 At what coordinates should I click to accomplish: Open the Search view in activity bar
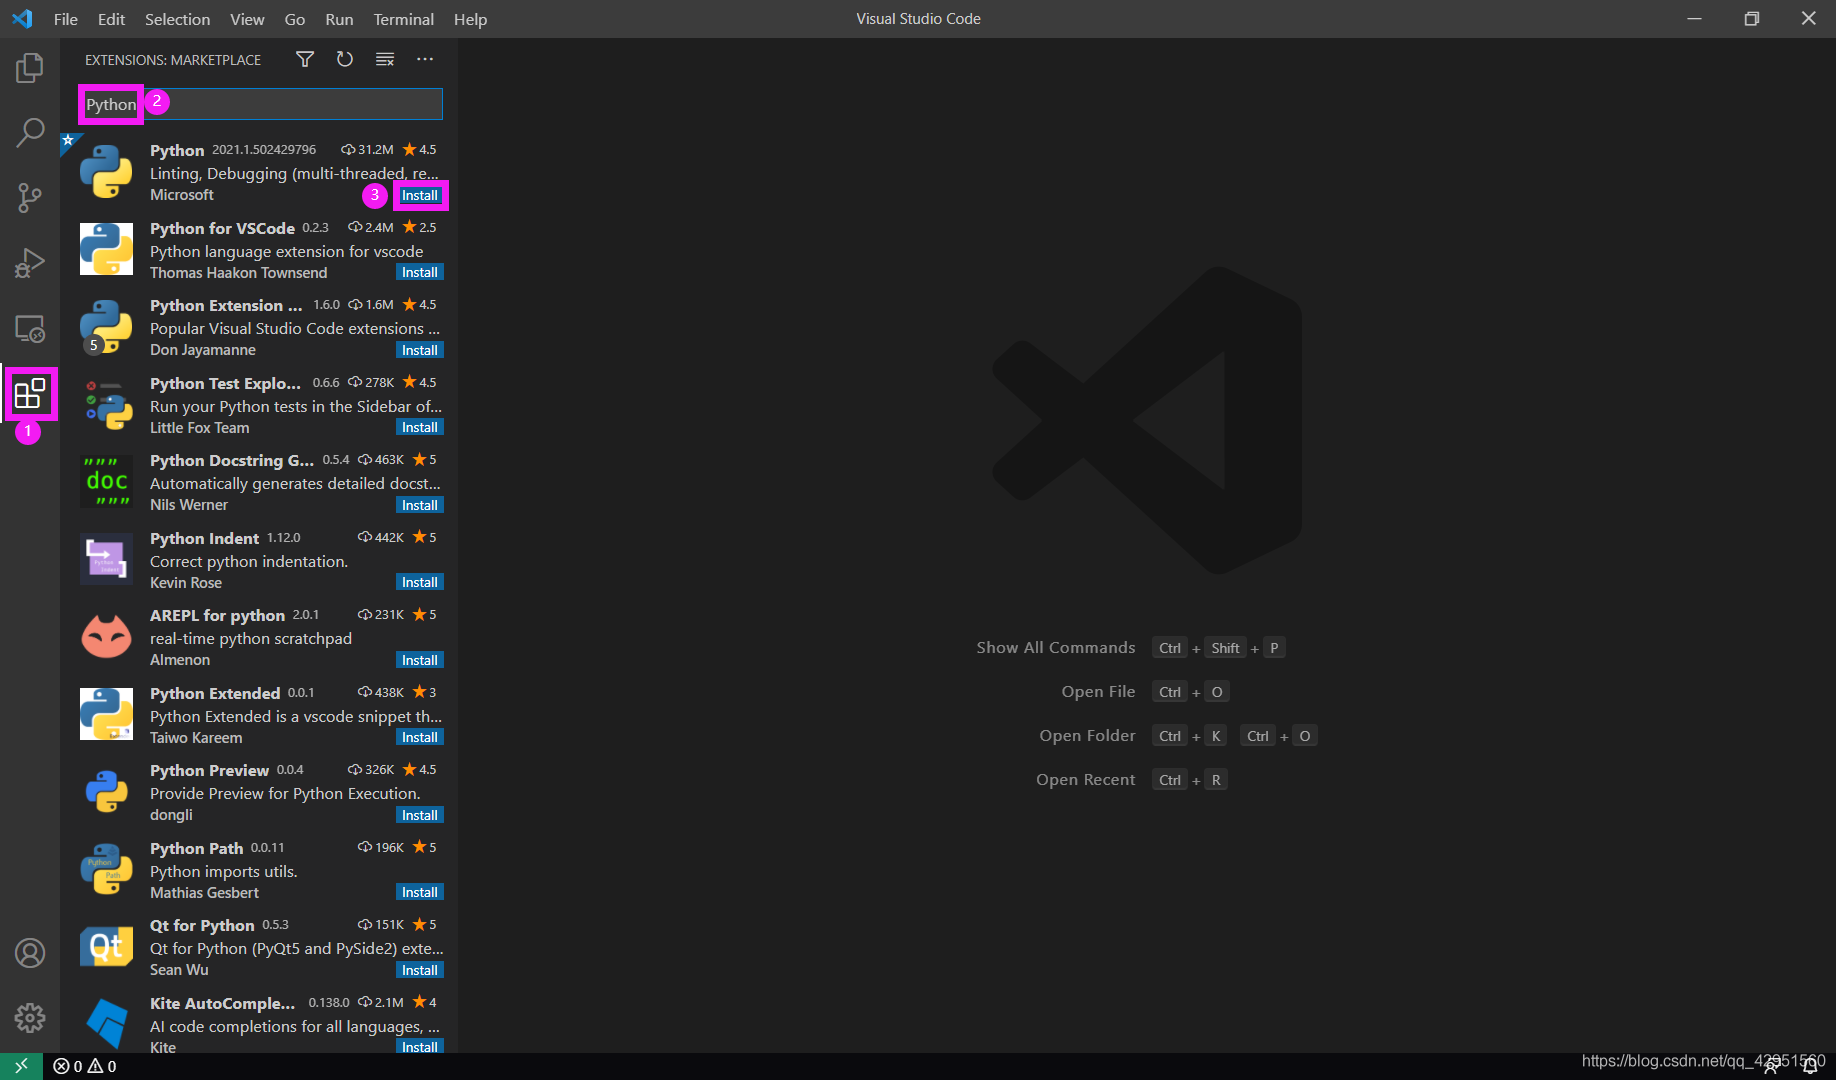tap(30, 132)
